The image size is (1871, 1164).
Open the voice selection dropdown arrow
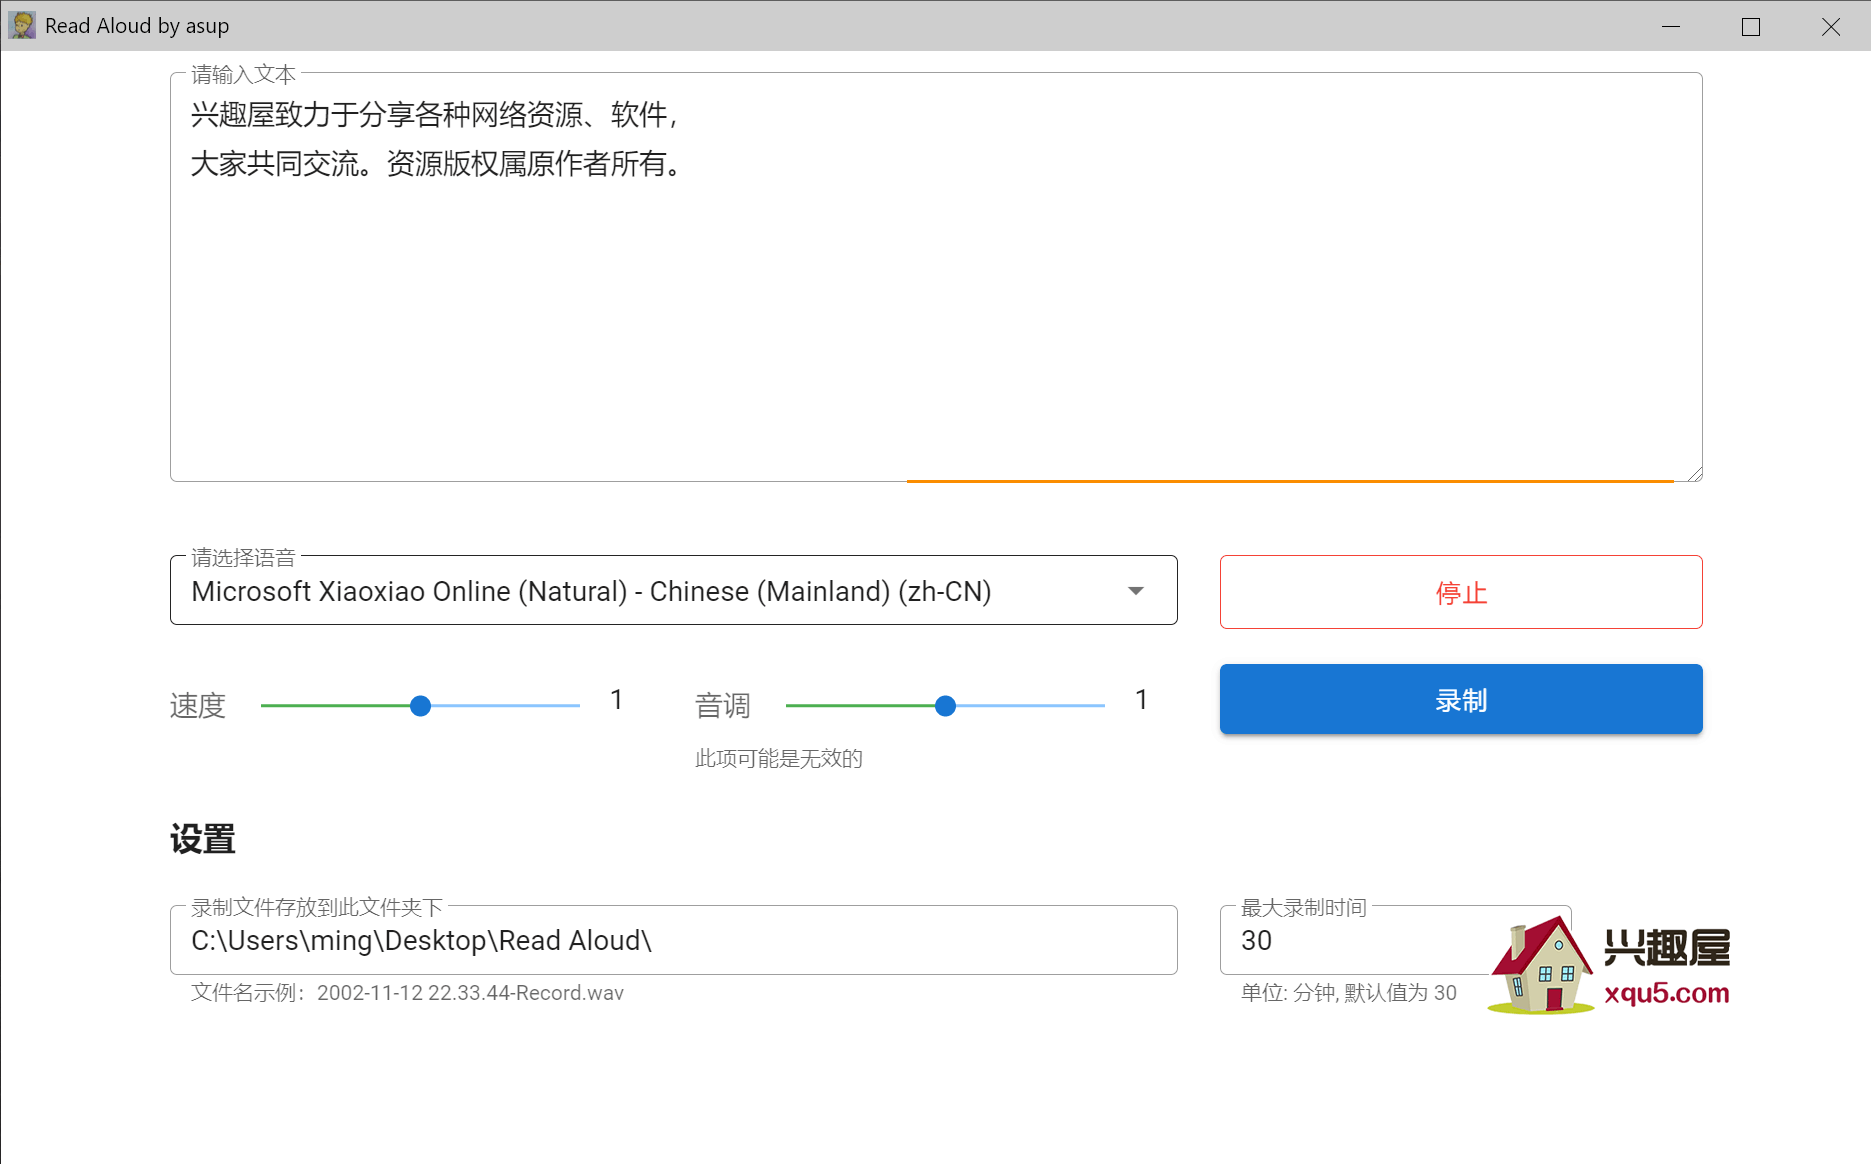[x=1135, y=591]
